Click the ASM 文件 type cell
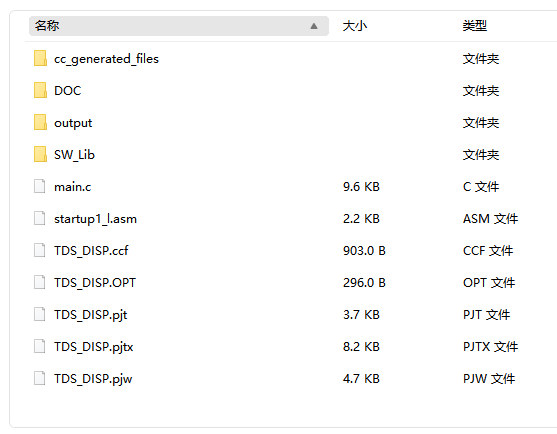 pos(490,219)
